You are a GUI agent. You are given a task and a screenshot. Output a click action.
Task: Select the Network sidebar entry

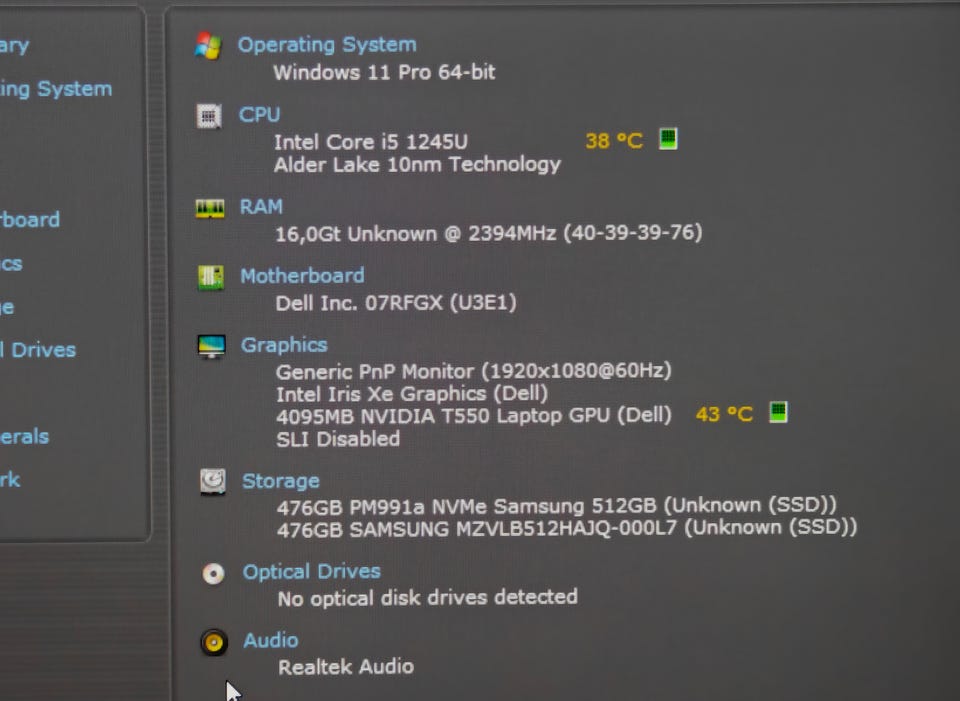click(x=10, y=480)
